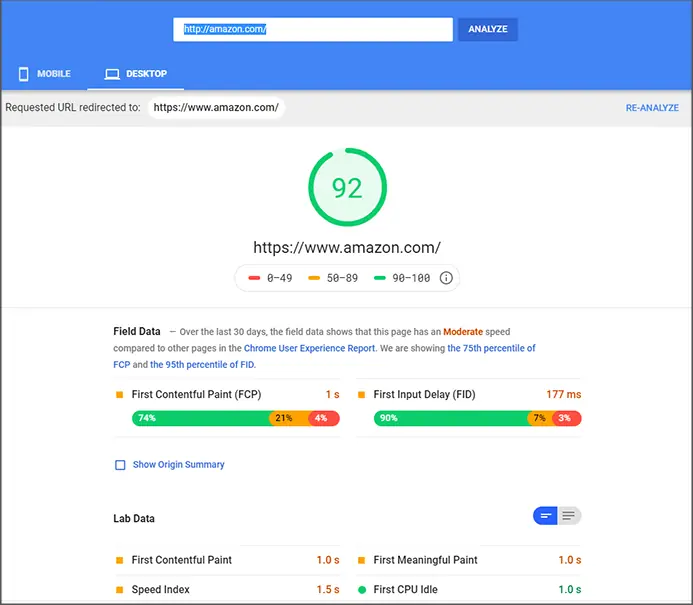Click orange square beside First Contentful Paint (FCP)
The height and width of the screenshot is (605, 693).
point(119,395)
